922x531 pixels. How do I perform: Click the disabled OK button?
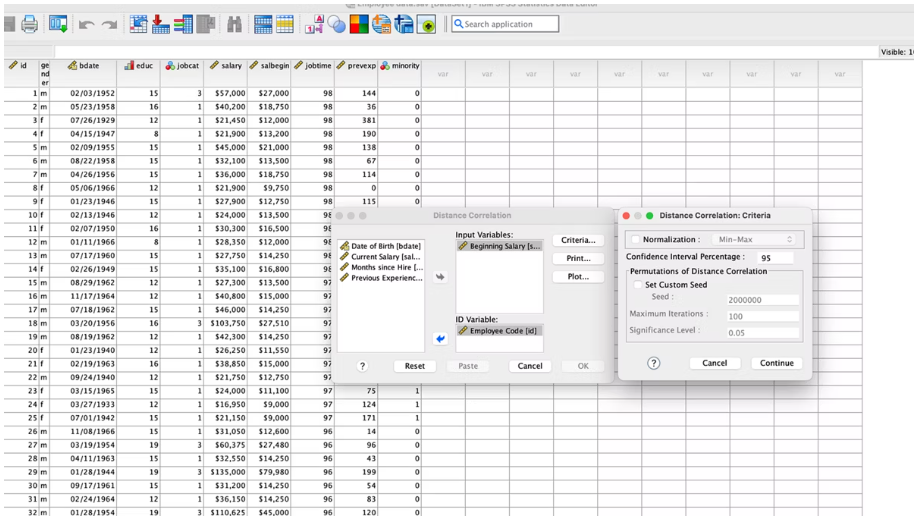coord(583,366)
